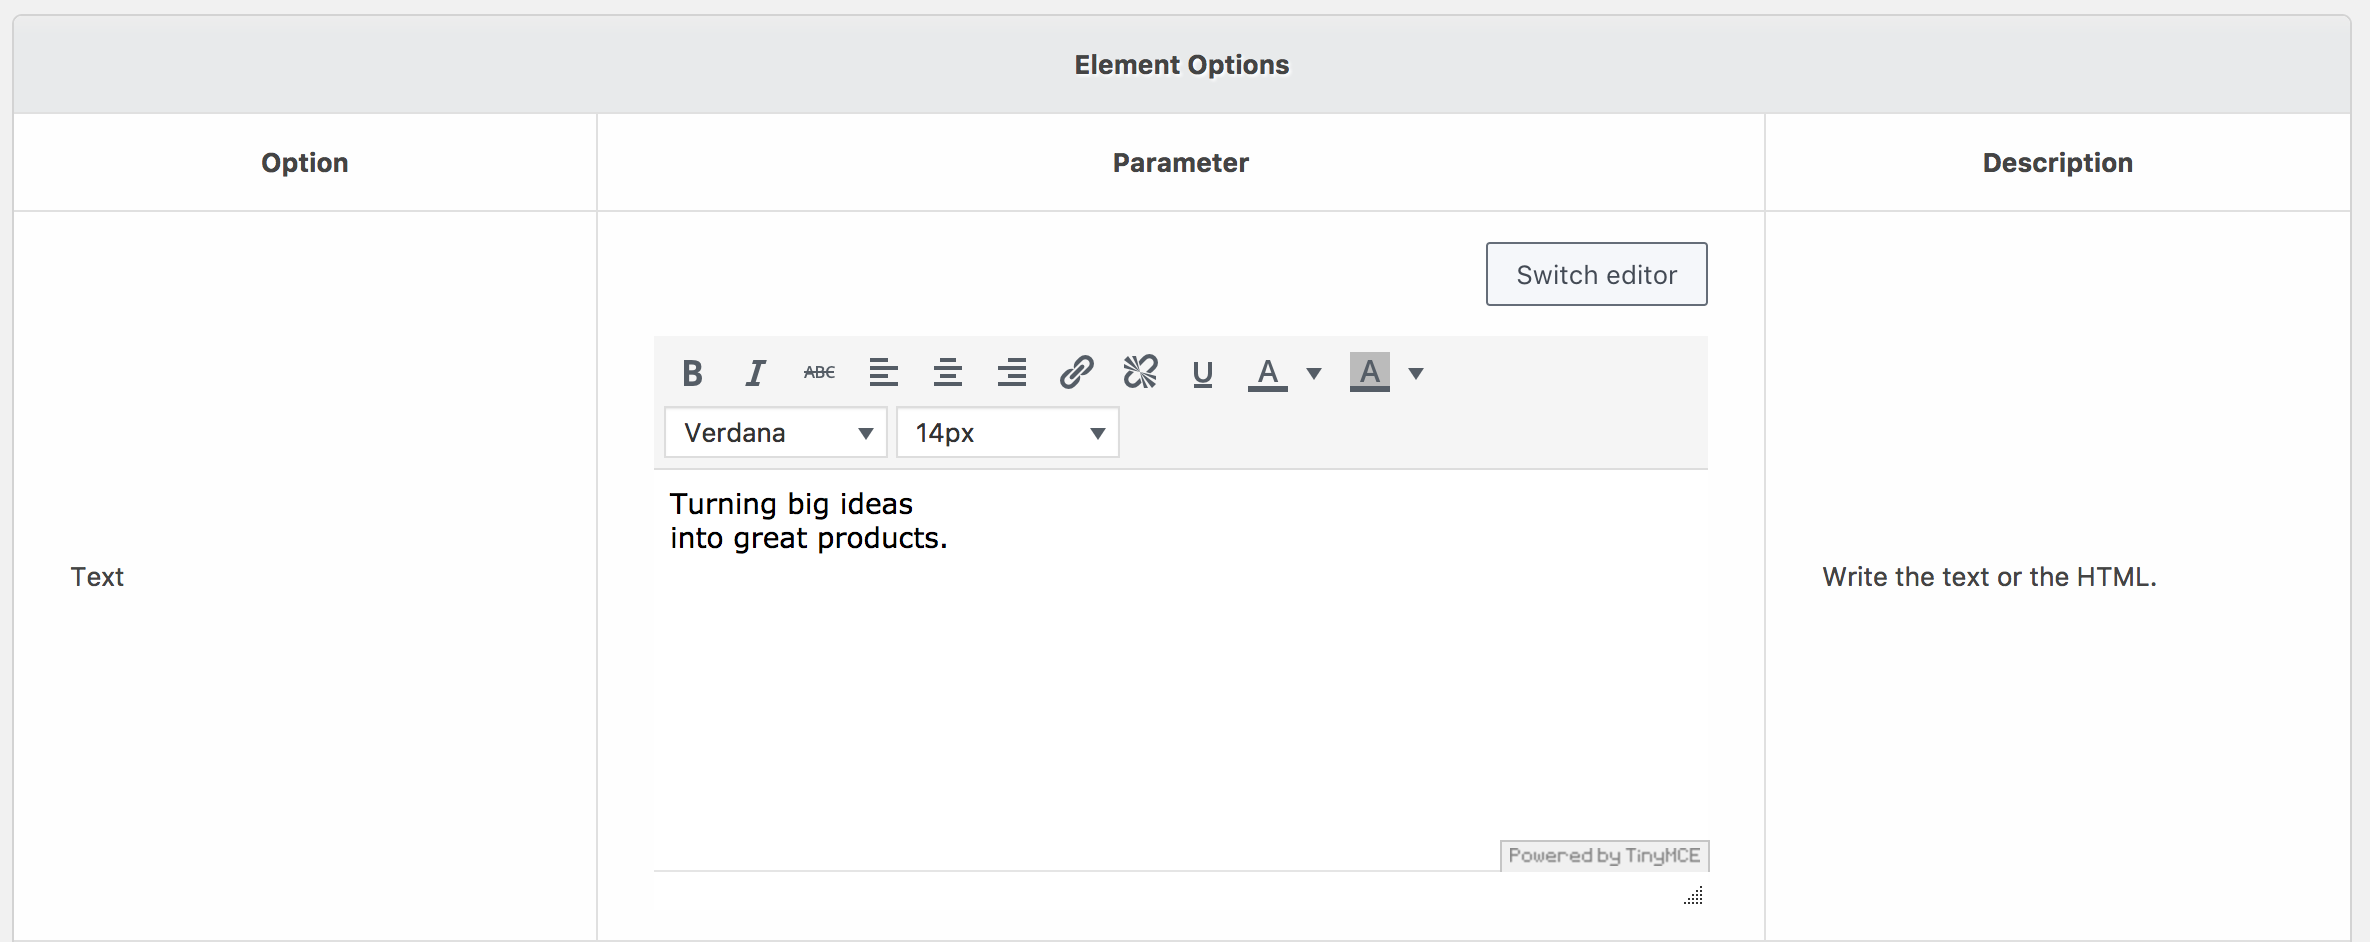Open the Verdana font family dropdown
The height and width of the screenshot is (942, 2370).
(776, 433)
